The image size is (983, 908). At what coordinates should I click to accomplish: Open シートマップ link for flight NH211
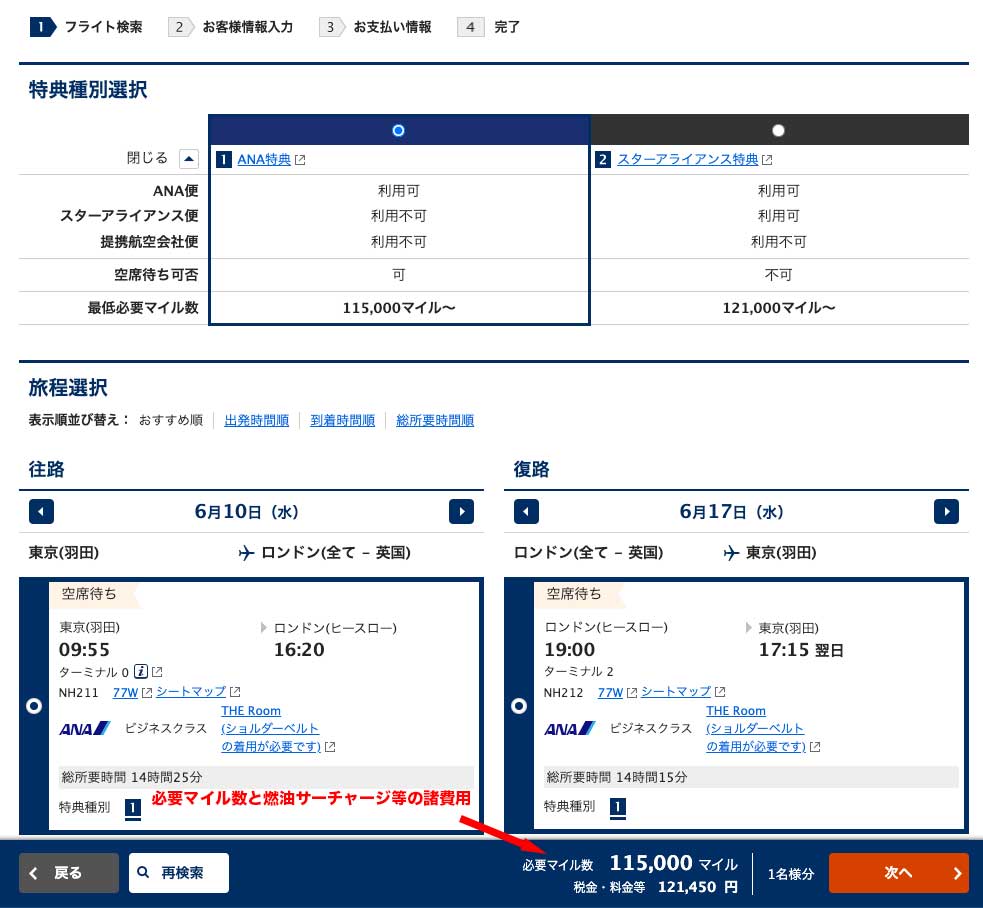point(191,692)
